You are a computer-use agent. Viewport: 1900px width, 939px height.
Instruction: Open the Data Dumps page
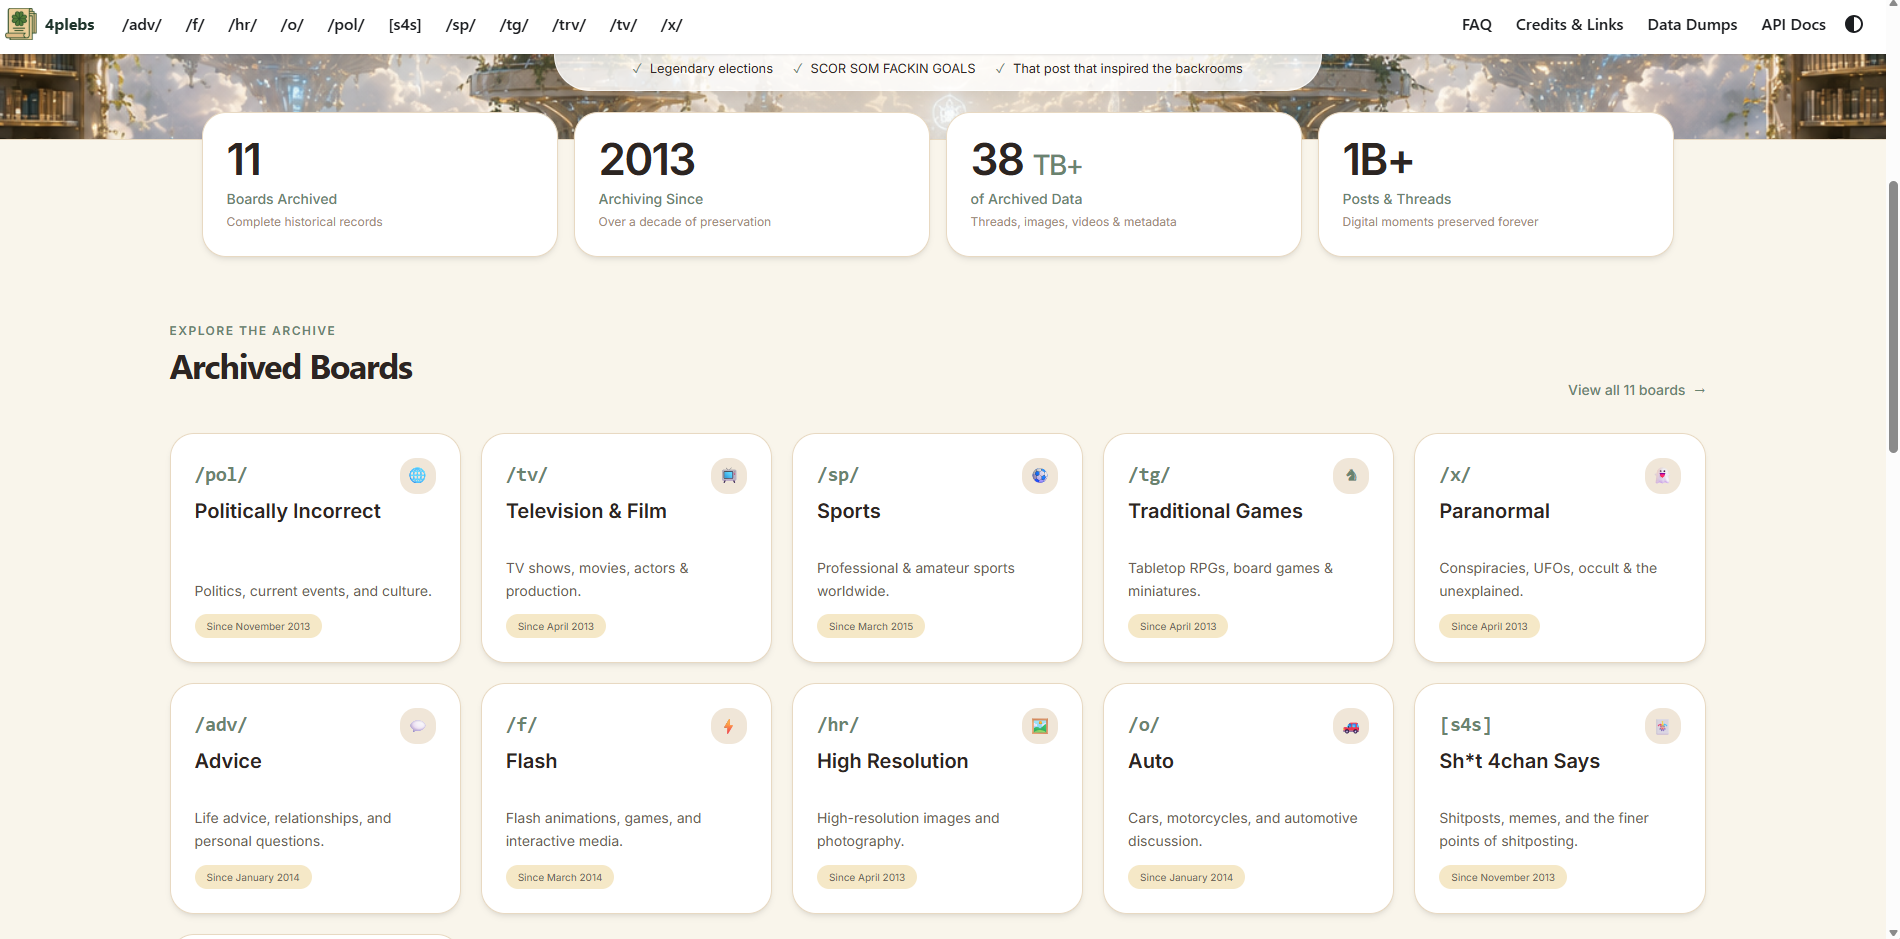coord(1692,25)
